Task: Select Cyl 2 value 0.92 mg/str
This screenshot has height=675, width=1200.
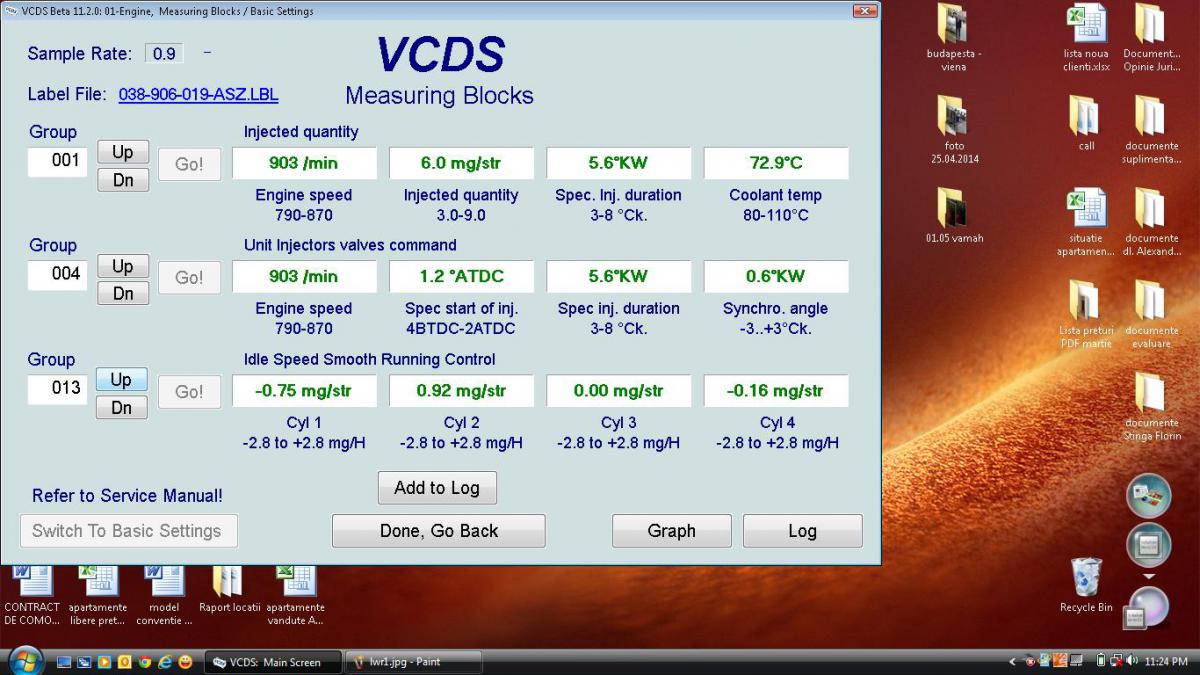Action: click(461, 391)
